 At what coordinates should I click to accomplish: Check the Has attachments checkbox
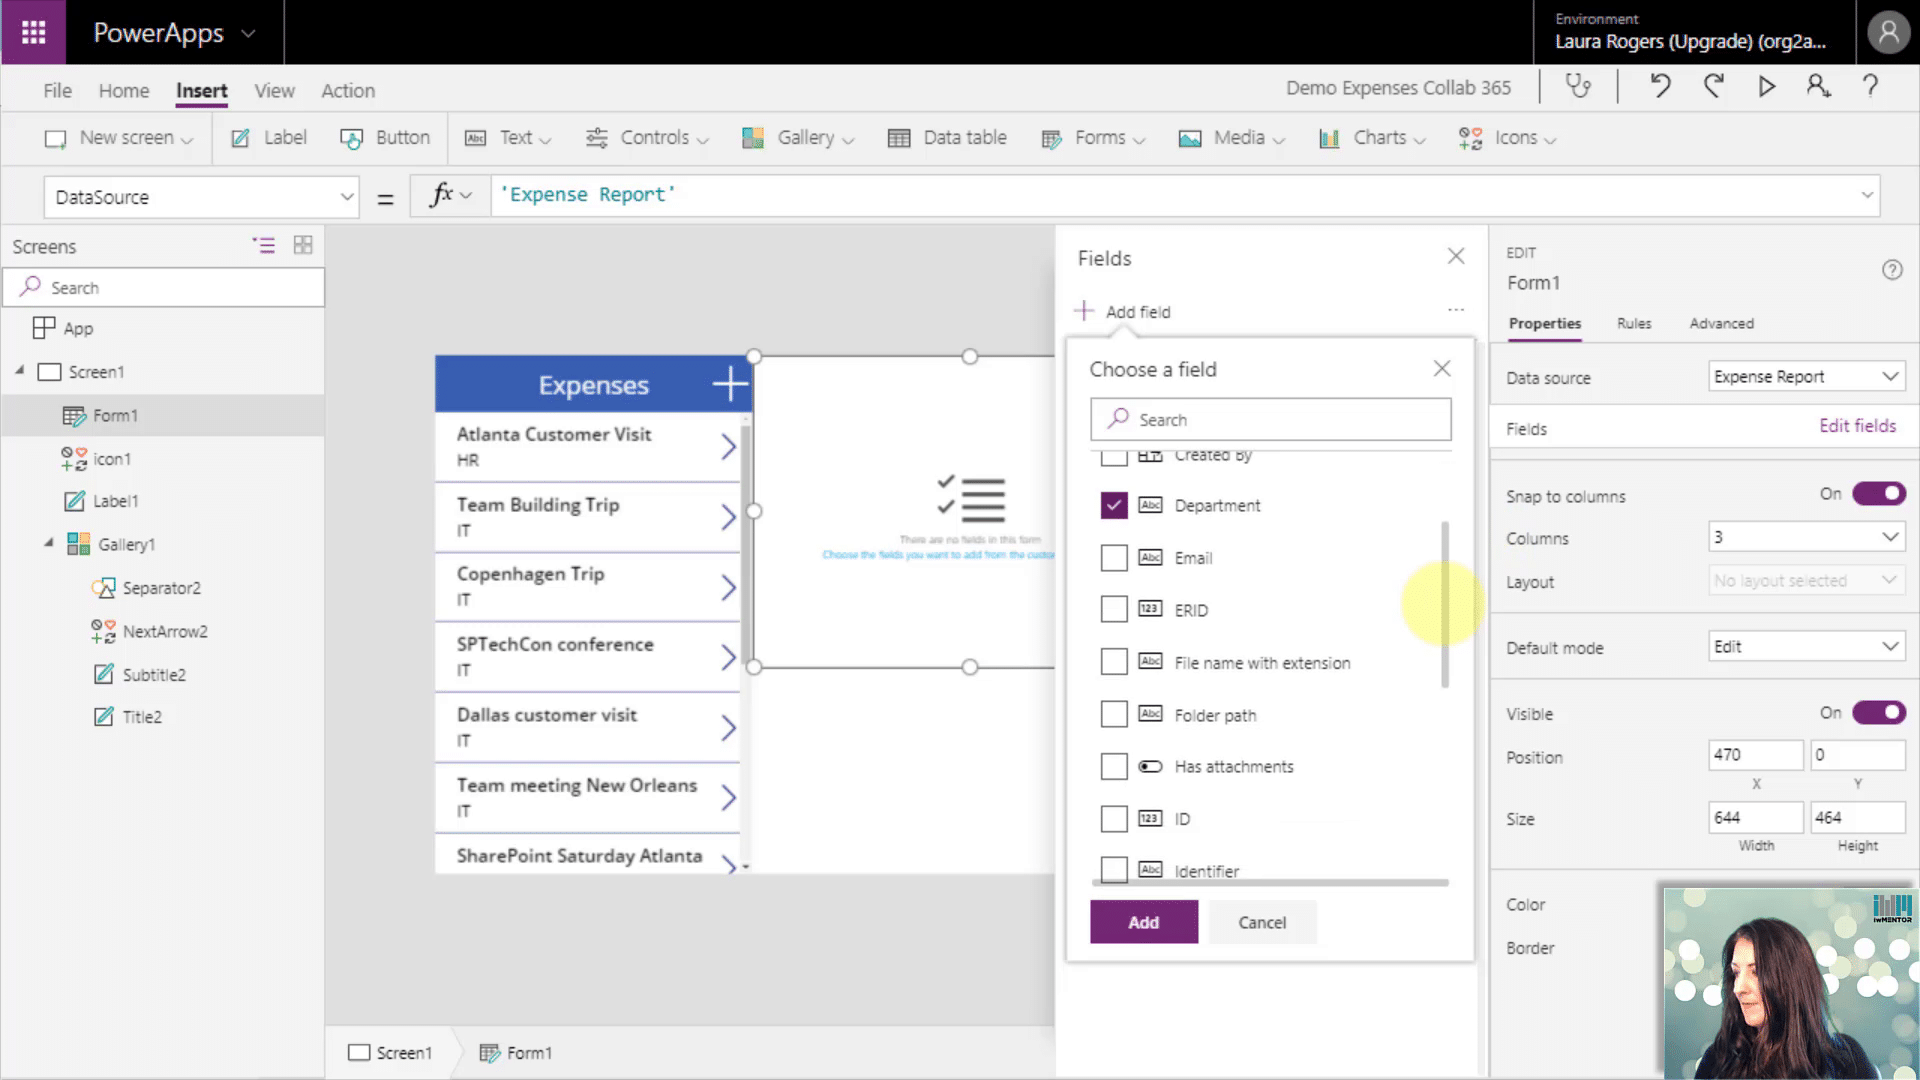[x=1114, y=766]
